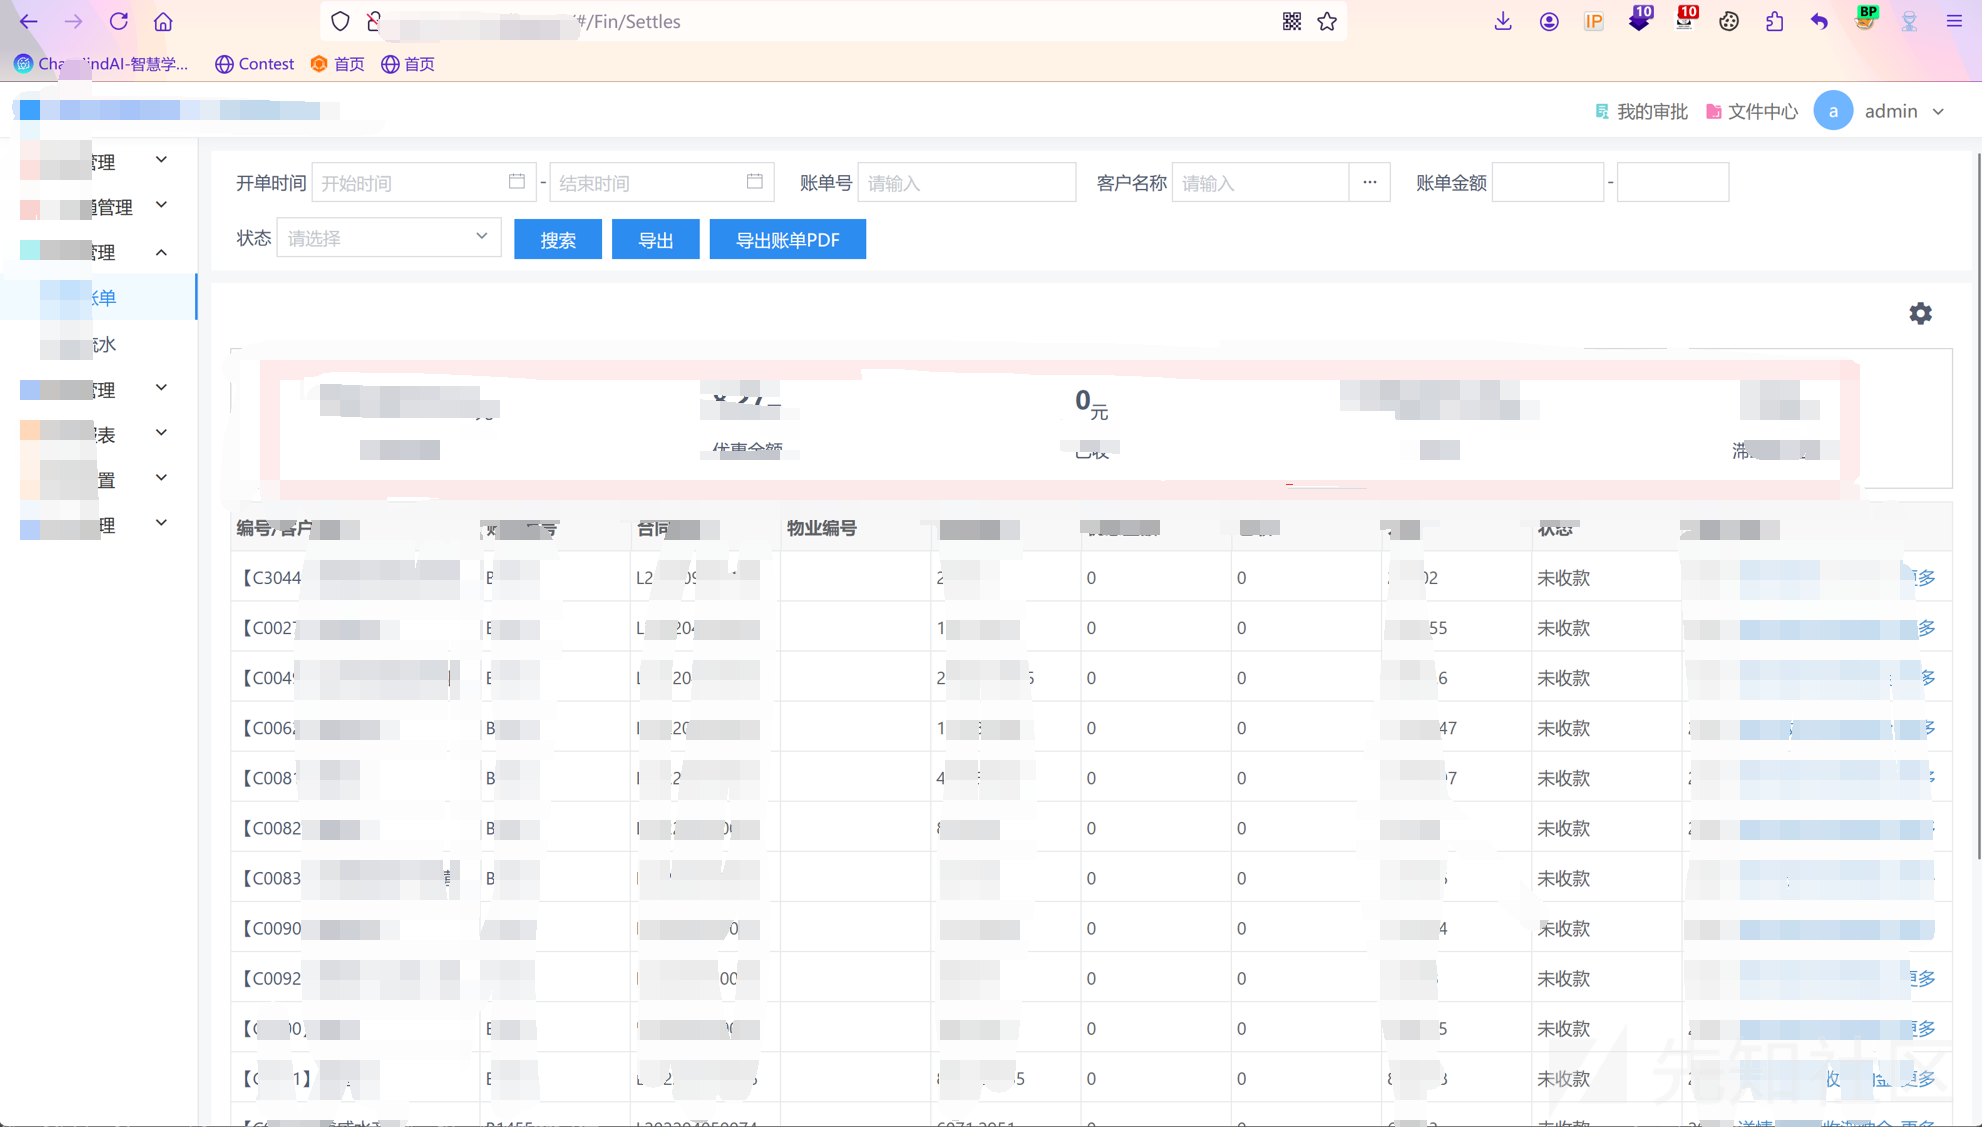1982x1127 pixels.
Task: Click the 导出账单PDF button
Action: tap(787, 240)
